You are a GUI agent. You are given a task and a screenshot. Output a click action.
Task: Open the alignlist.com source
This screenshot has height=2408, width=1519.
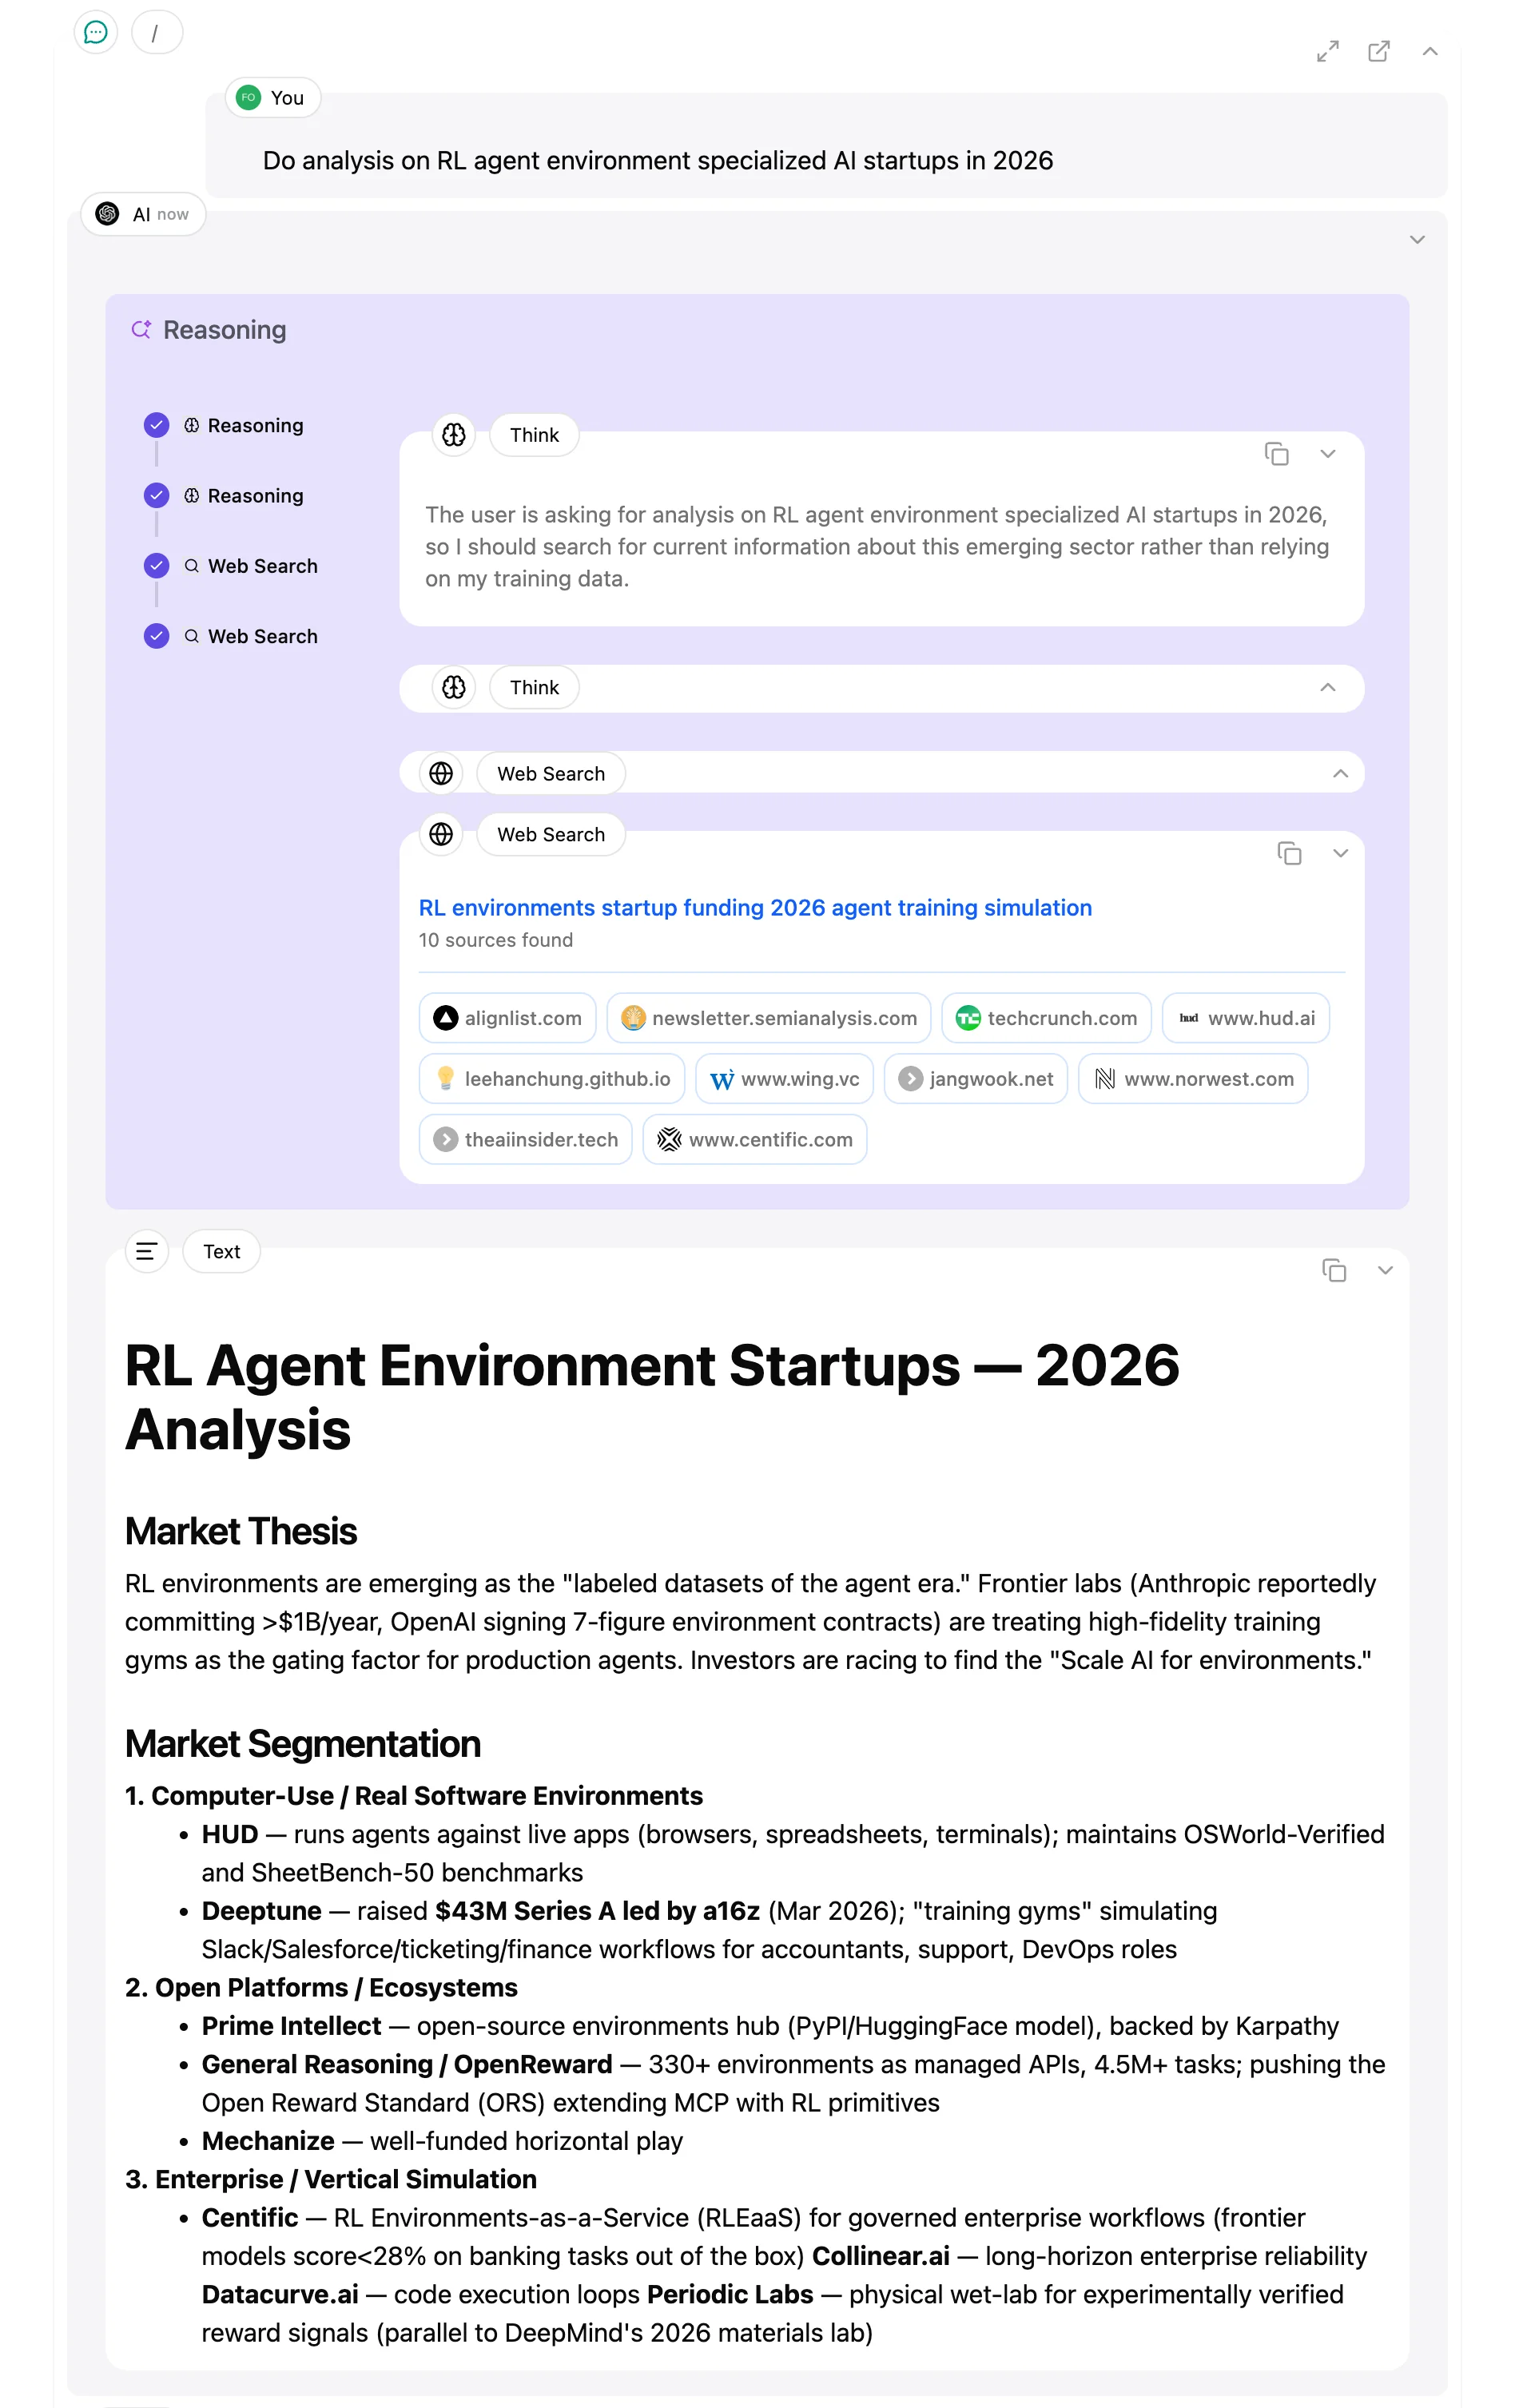pos(507,1018)
